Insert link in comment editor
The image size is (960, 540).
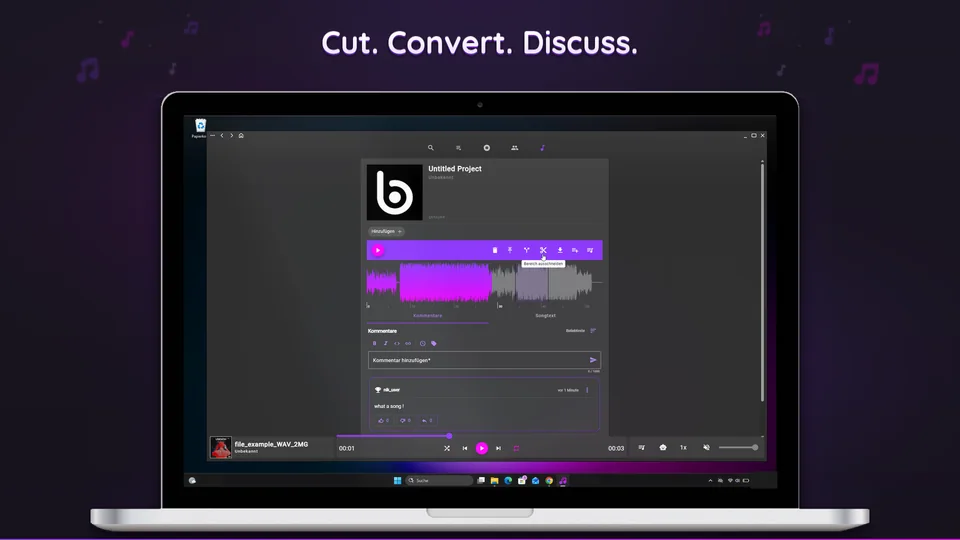408,343
